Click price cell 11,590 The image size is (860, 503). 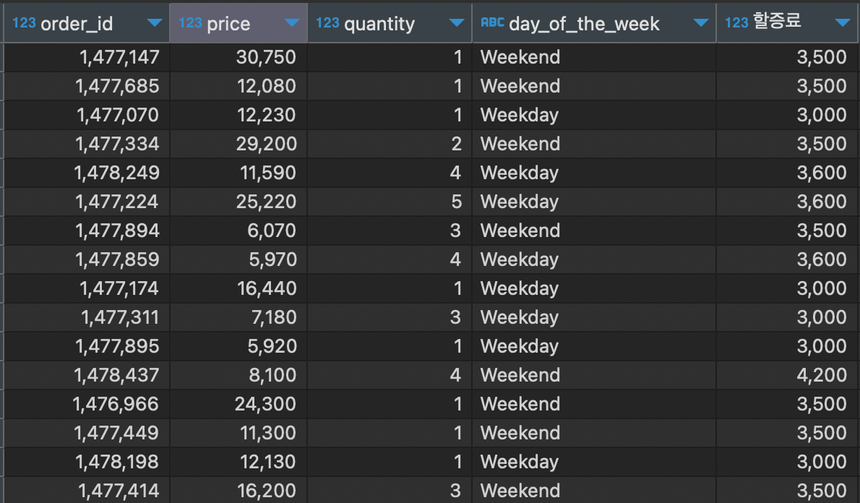[x=239, y=173]
